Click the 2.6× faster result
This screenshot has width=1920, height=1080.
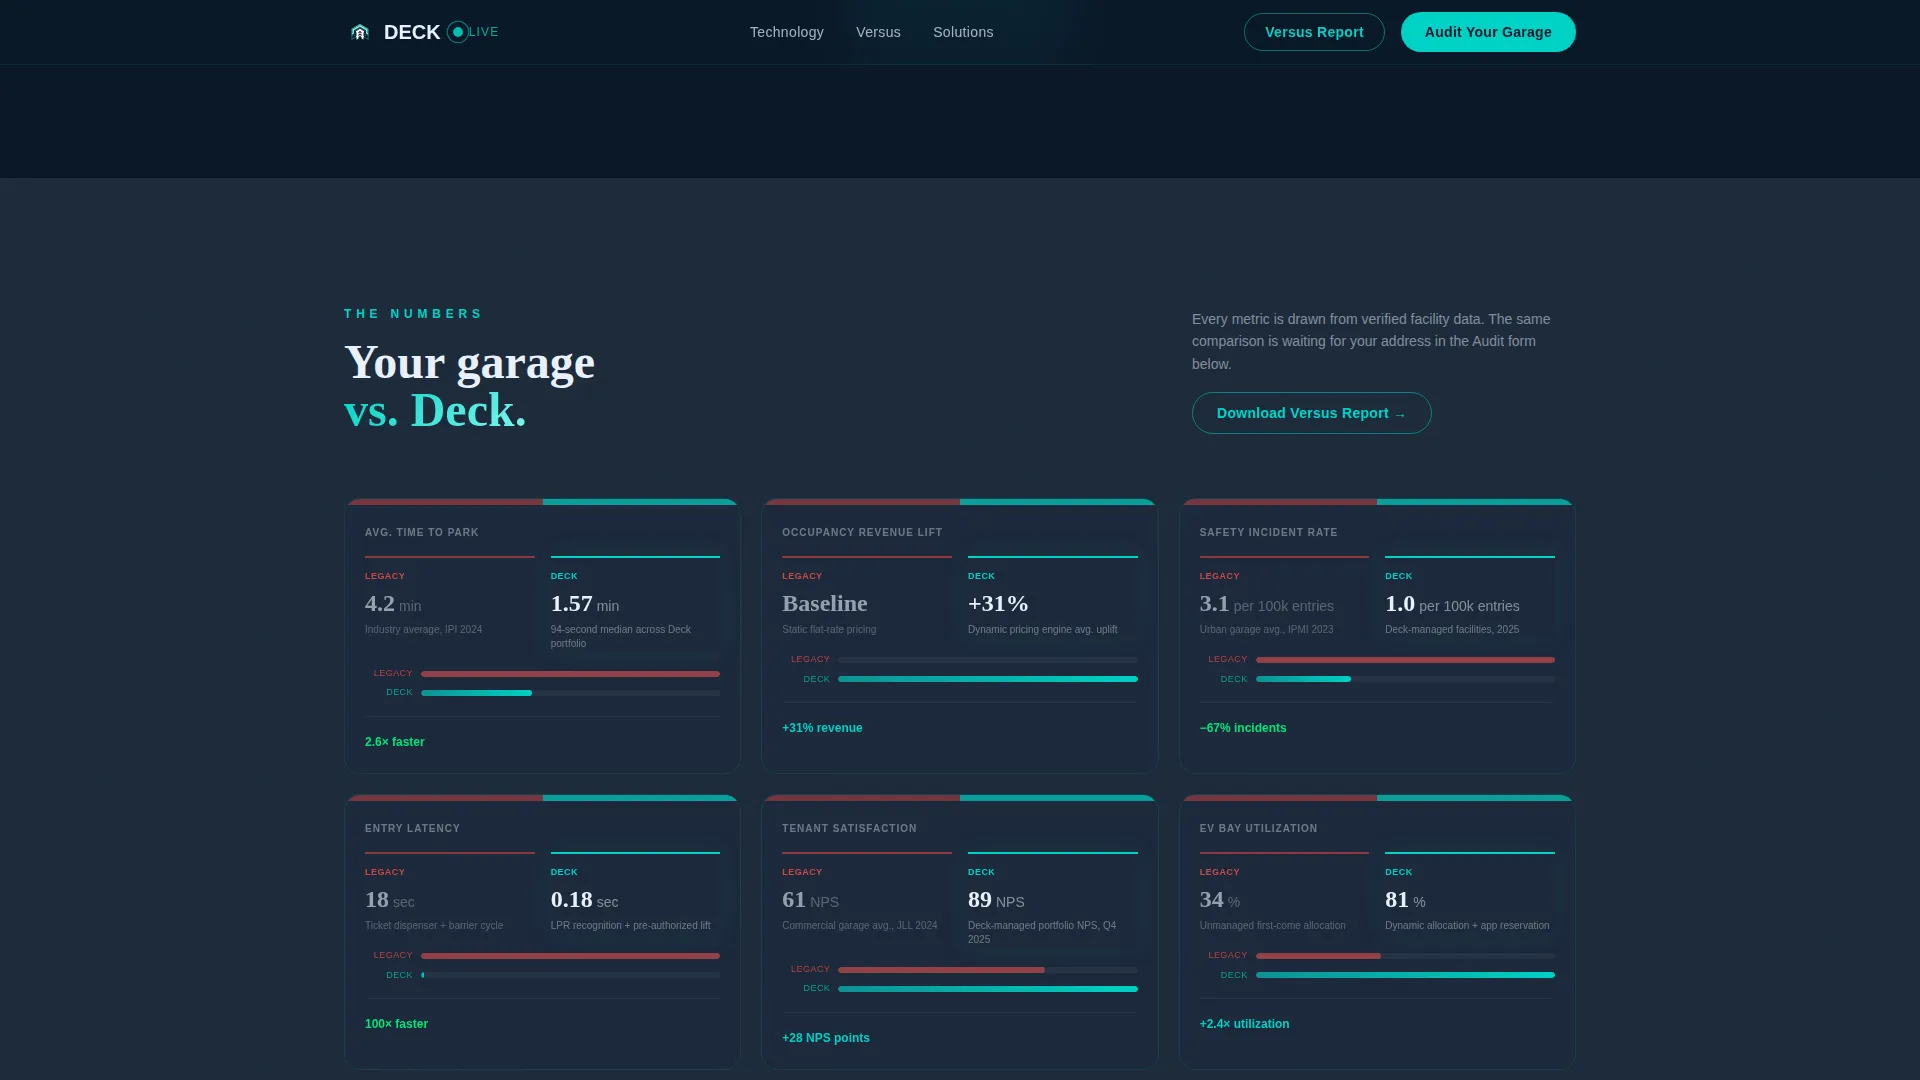pyautogui.click(x=395, y=742)
